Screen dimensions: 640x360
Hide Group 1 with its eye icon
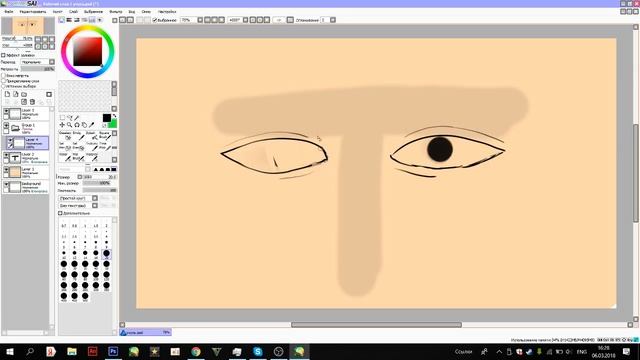pos(6,125)
